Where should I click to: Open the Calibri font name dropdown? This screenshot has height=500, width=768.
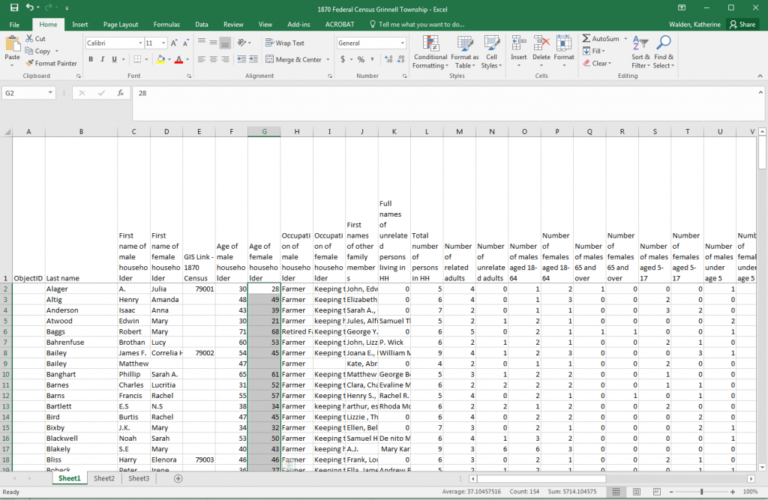coord(140,43)
